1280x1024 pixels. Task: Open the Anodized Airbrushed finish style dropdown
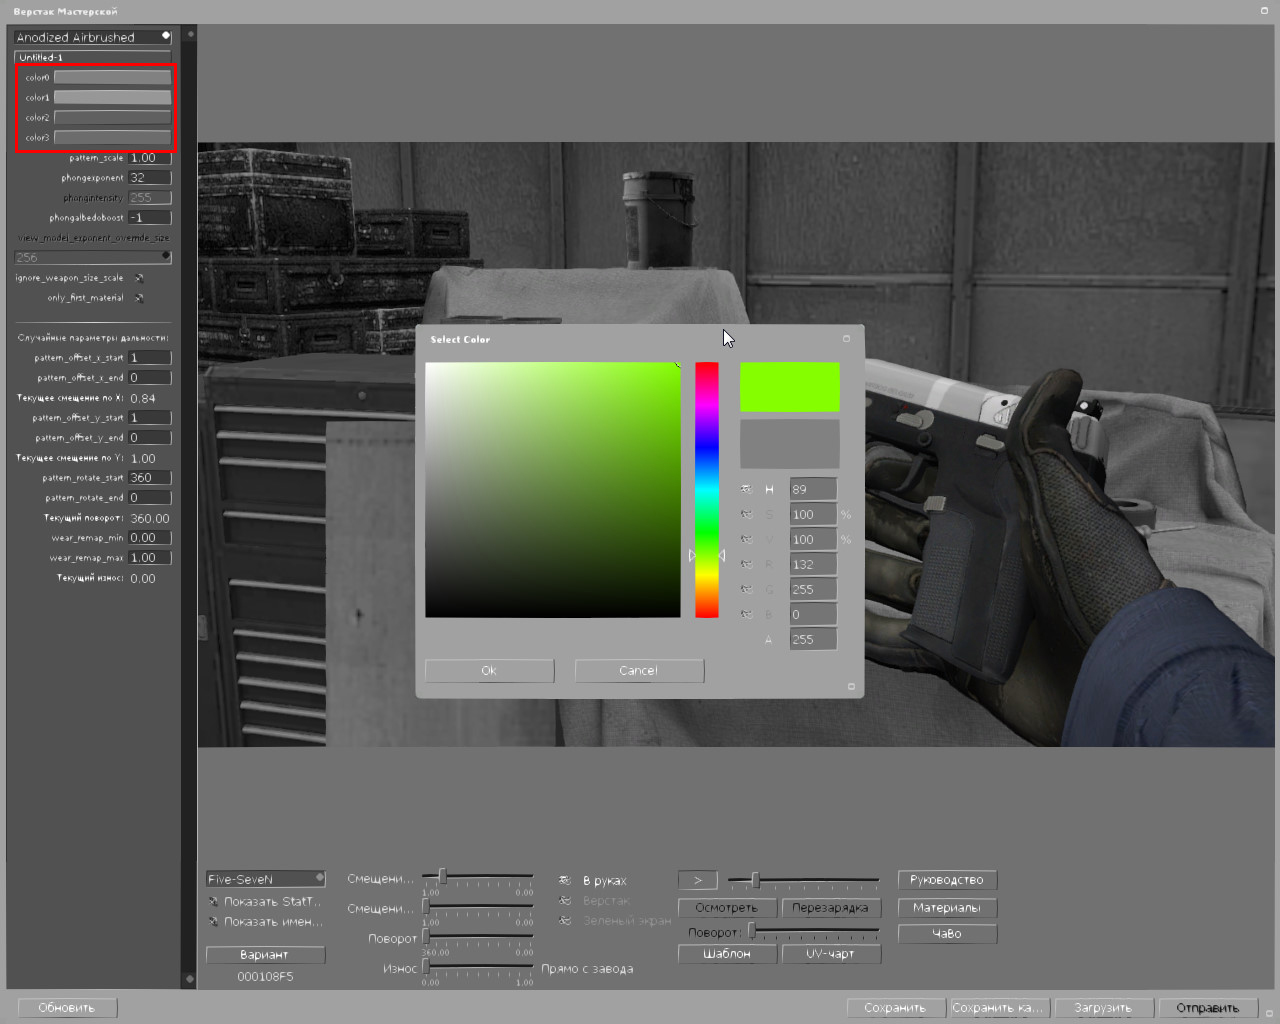[x=93, y=37]
